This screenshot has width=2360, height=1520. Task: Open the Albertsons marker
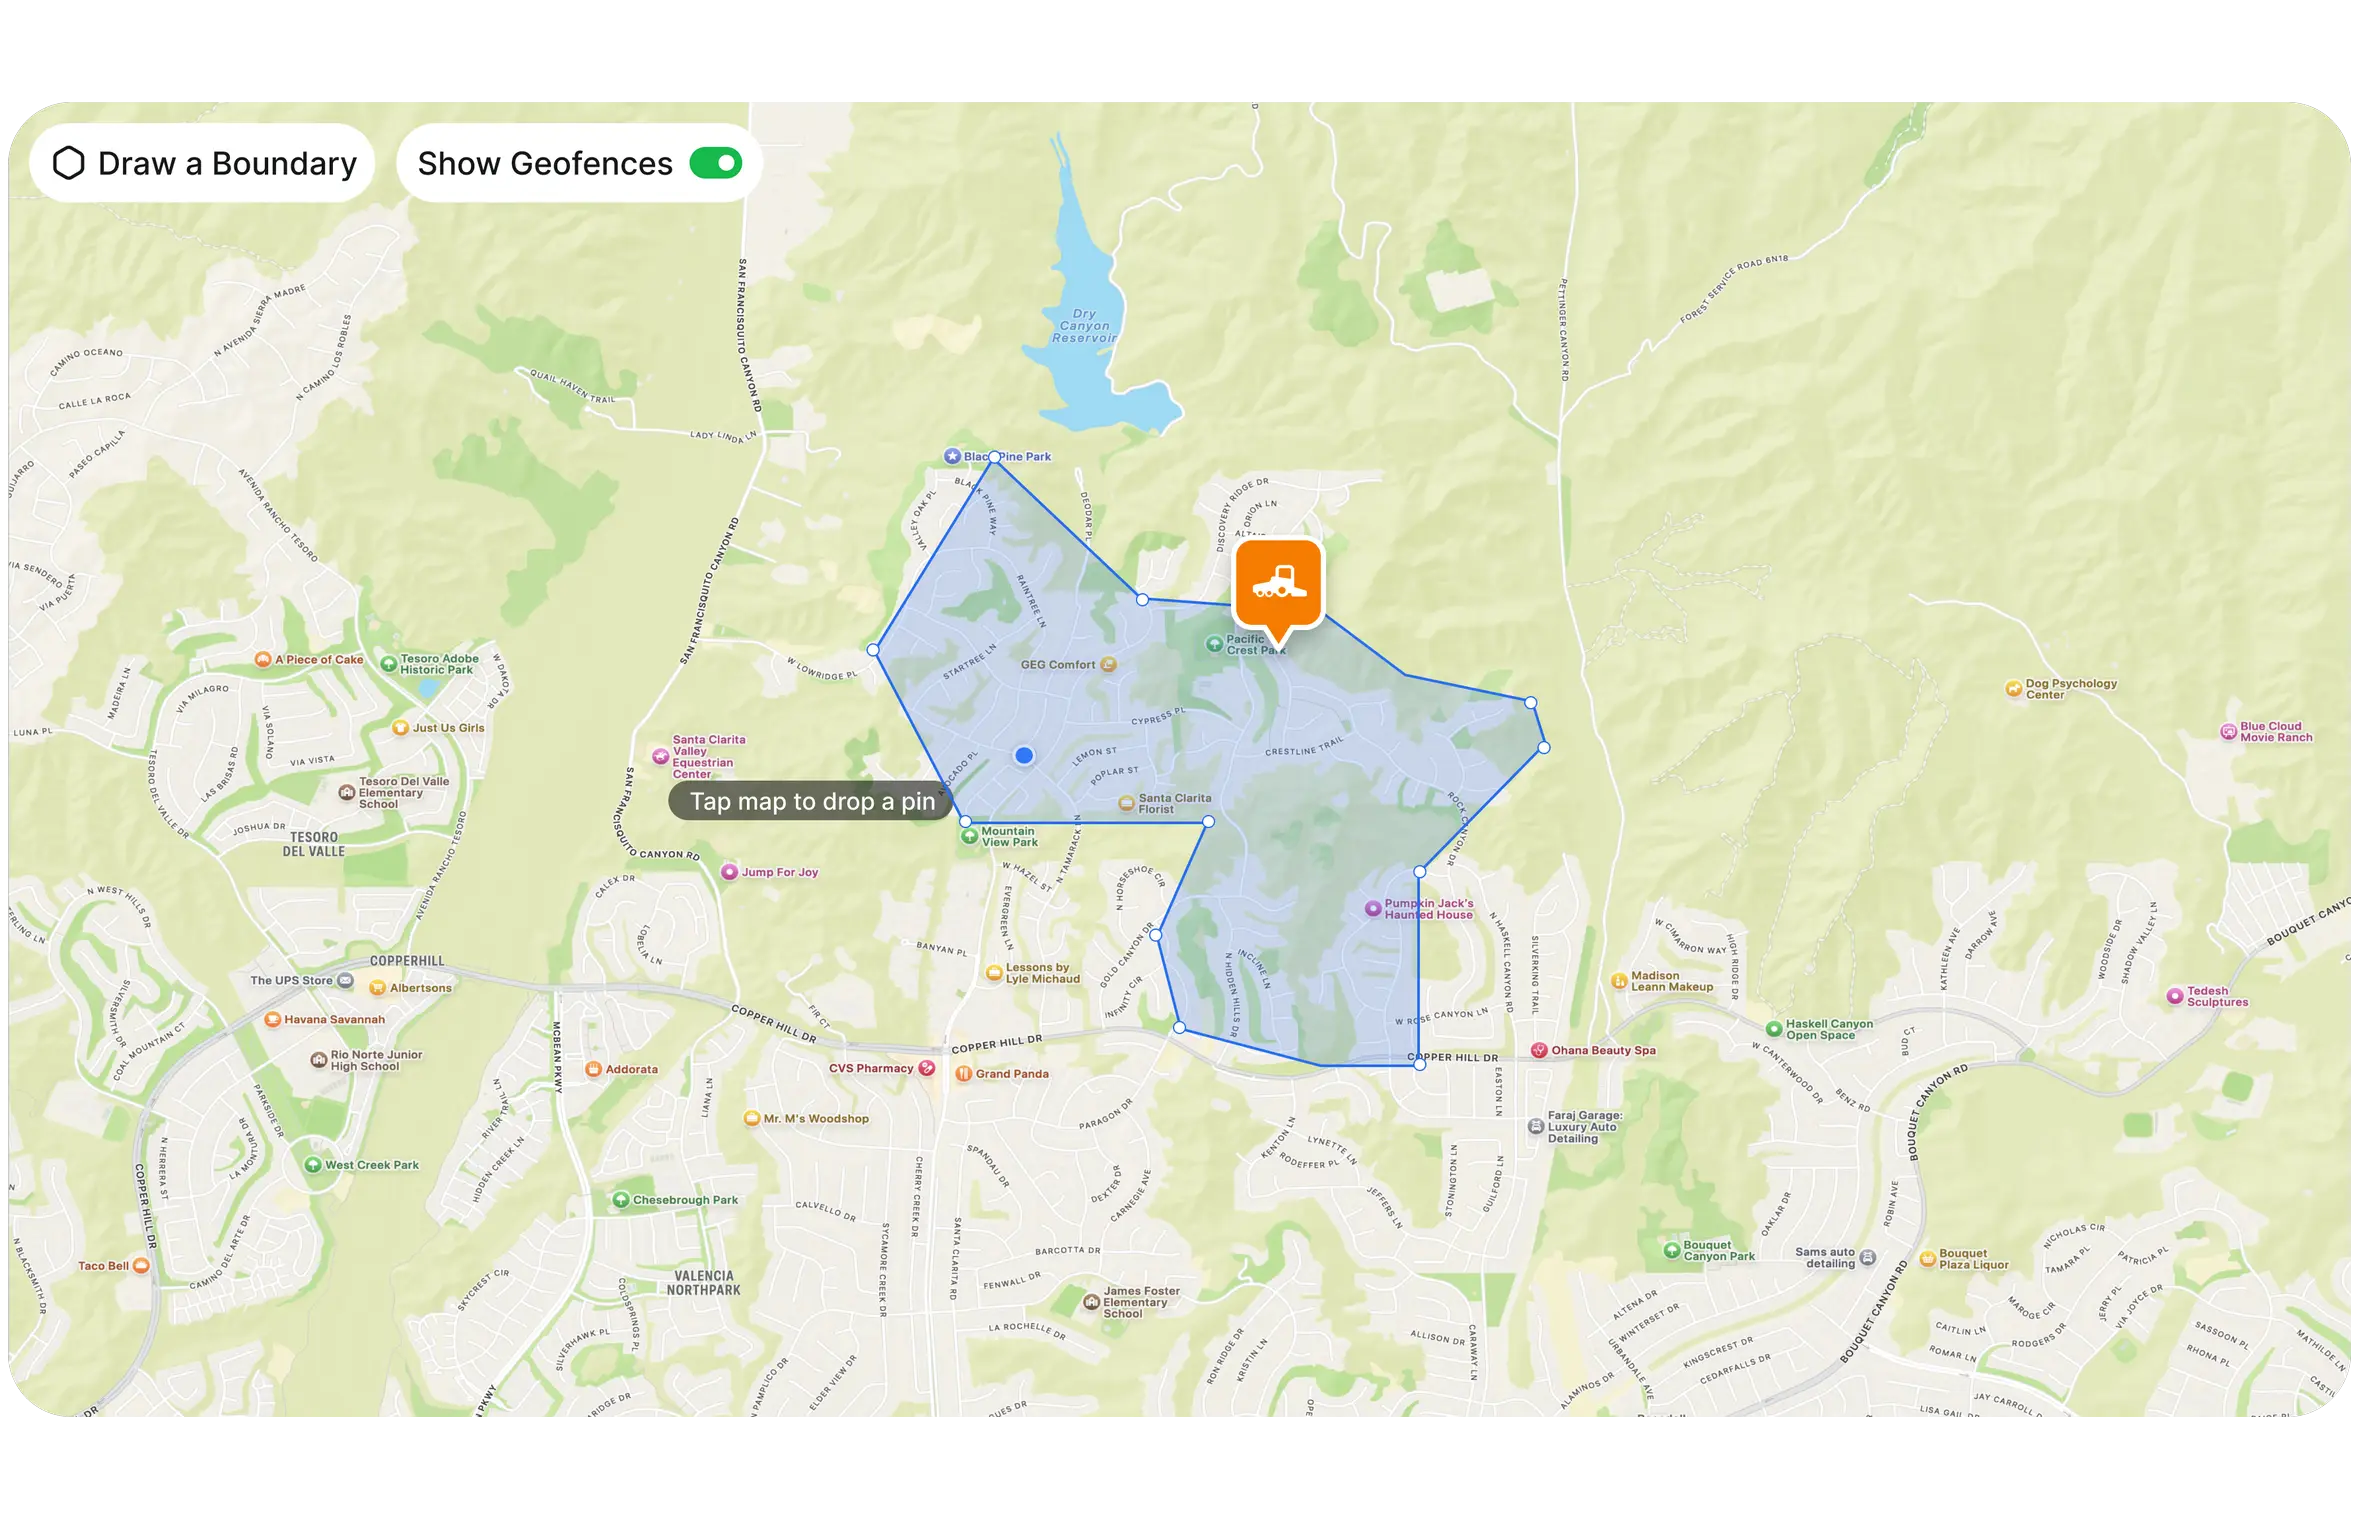pos(377,987)
